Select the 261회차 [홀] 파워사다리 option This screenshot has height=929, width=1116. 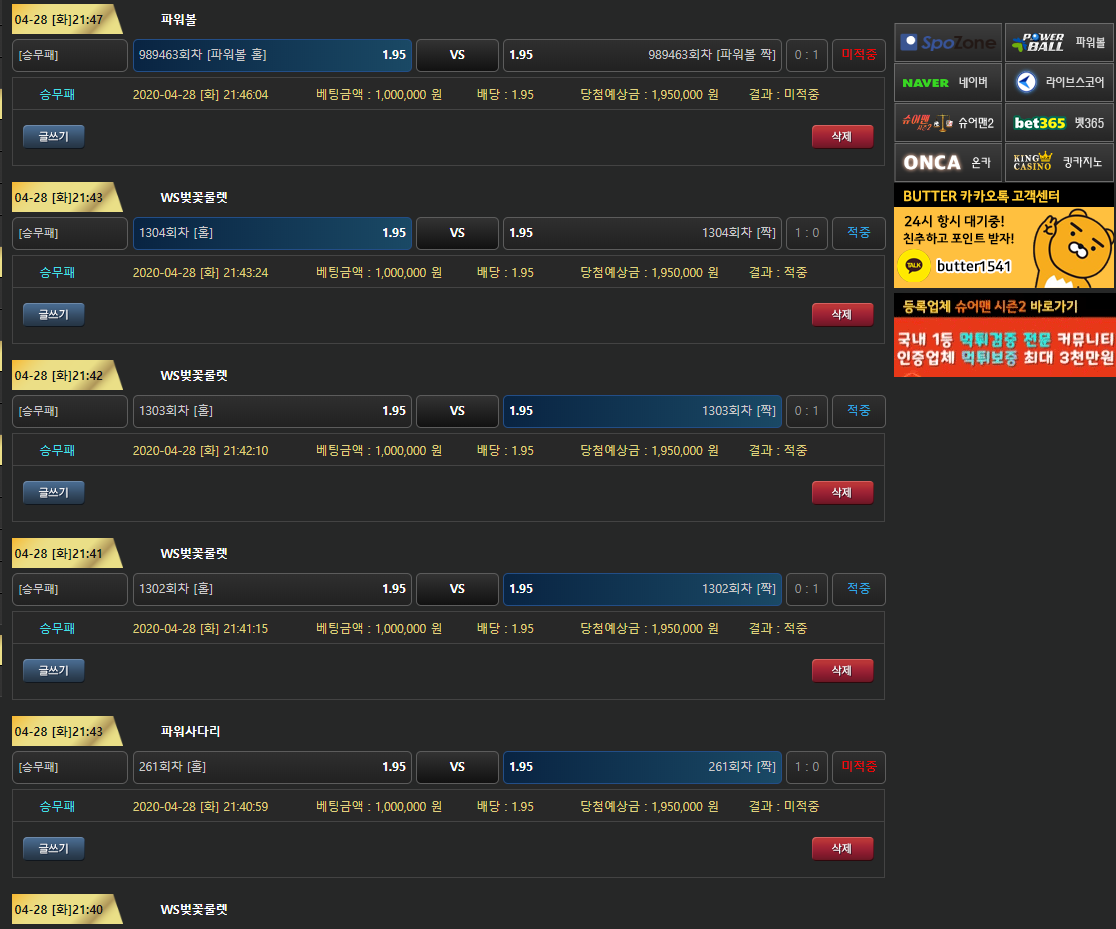click(x=272, y=767)
